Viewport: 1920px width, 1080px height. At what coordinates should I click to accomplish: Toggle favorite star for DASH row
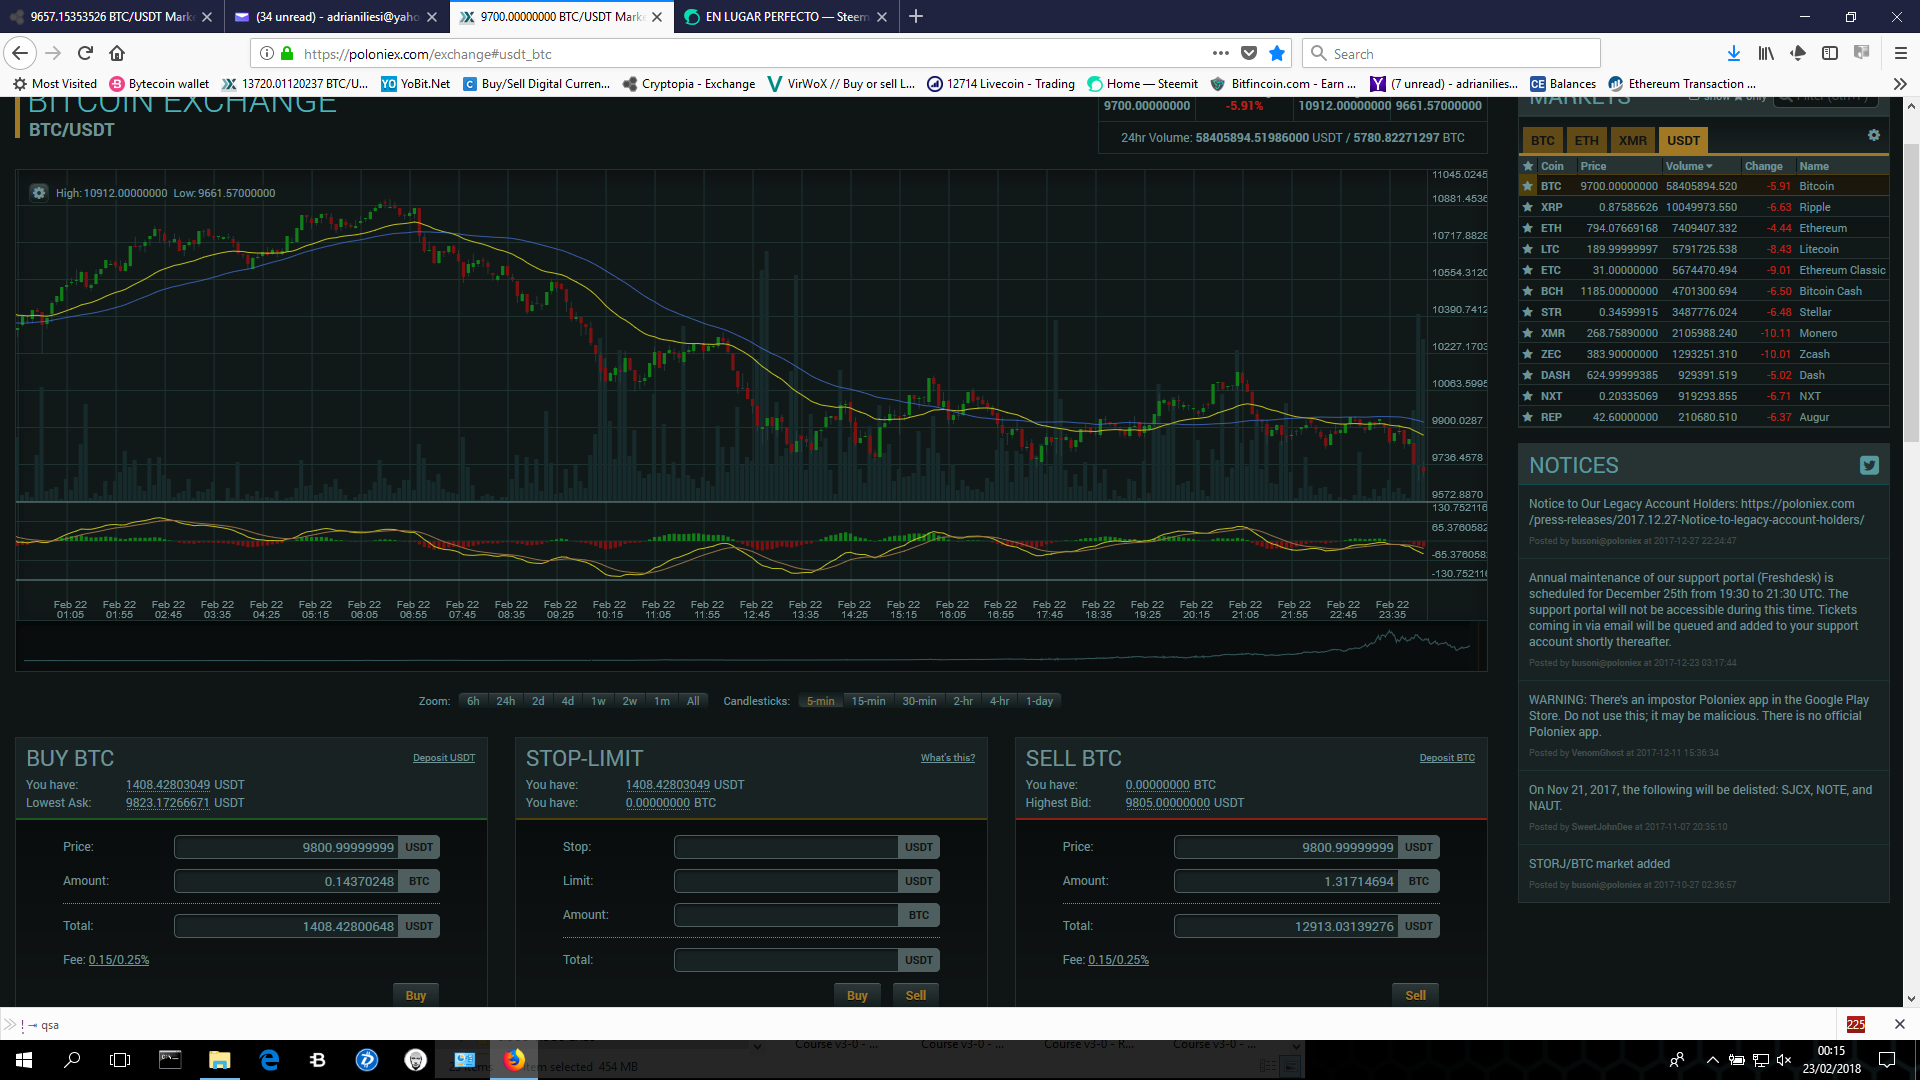click(1527, 375)
